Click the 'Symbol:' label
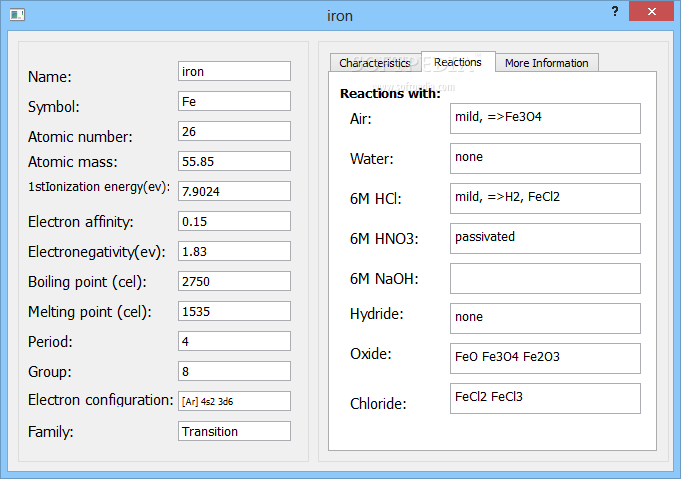The image size is (681, 479). point(54,107)
